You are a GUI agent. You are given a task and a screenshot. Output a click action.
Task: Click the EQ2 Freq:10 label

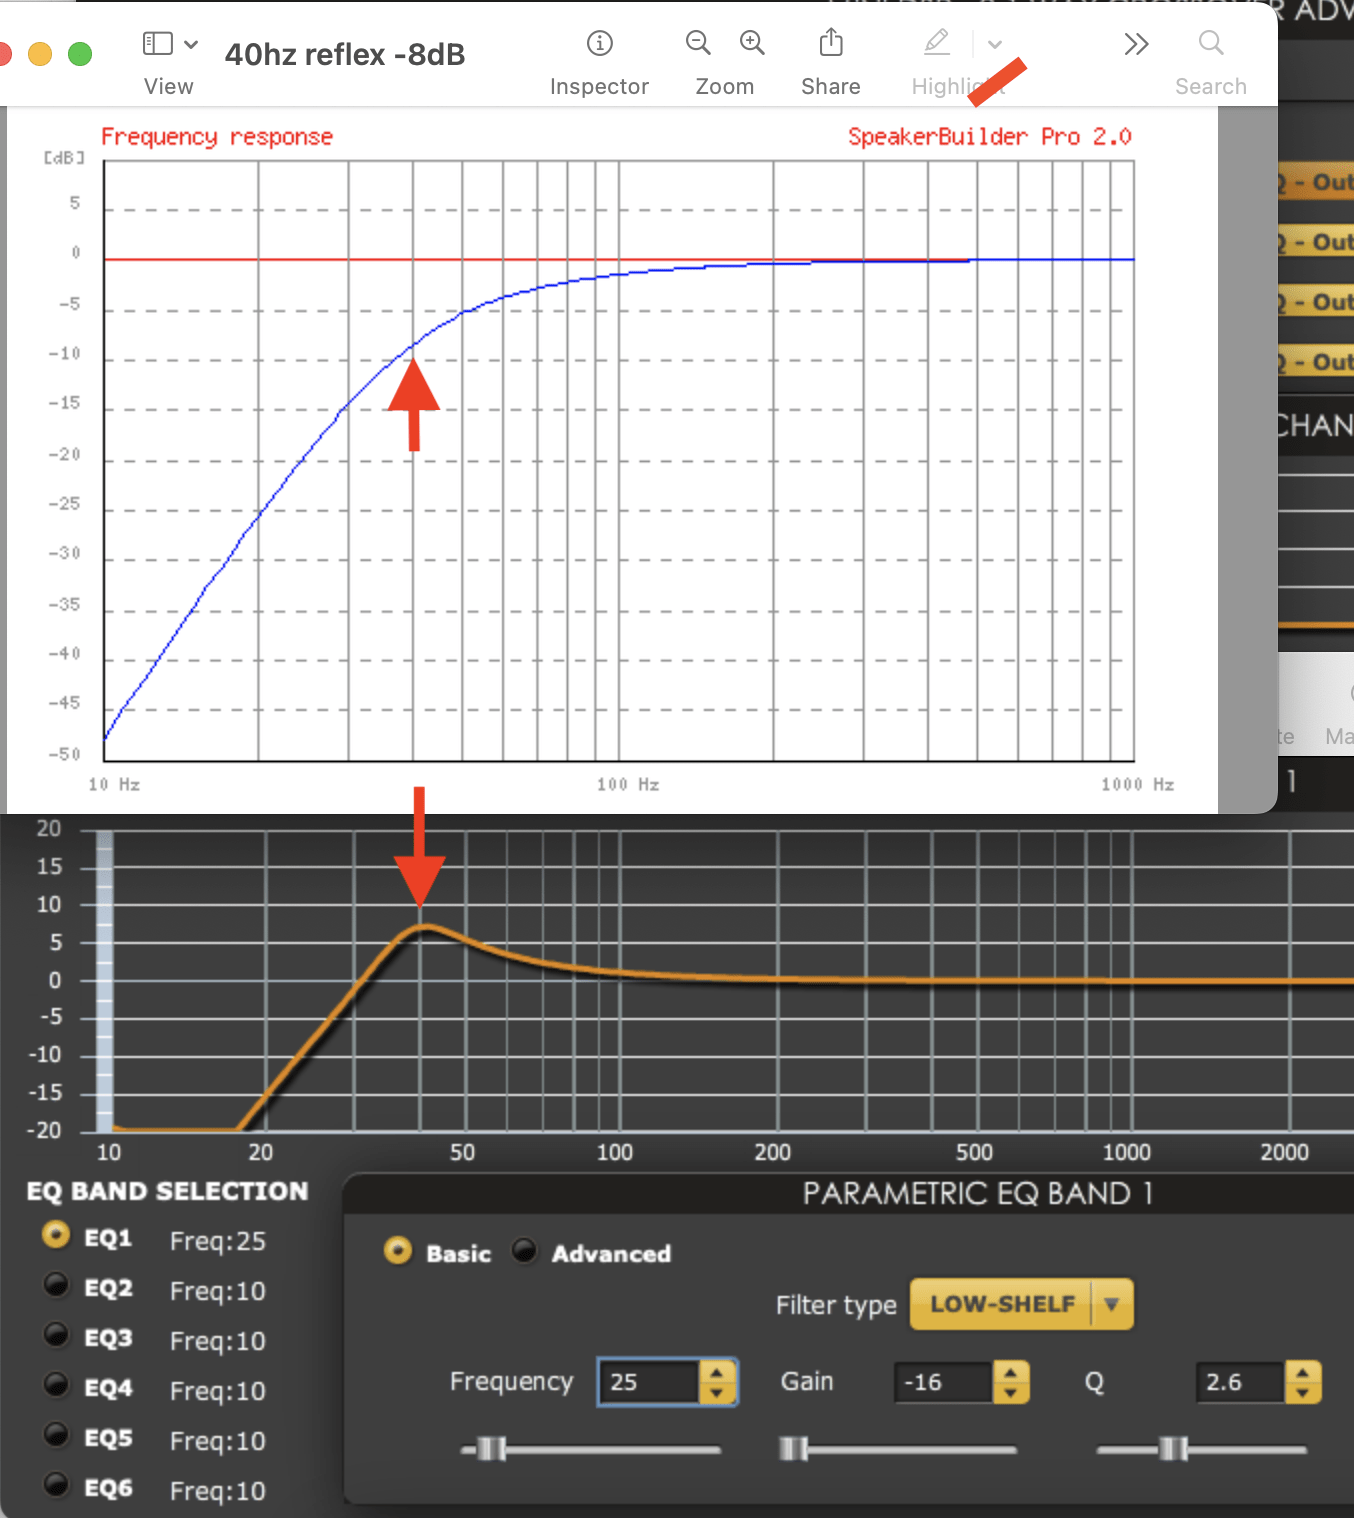(218, 1291)
